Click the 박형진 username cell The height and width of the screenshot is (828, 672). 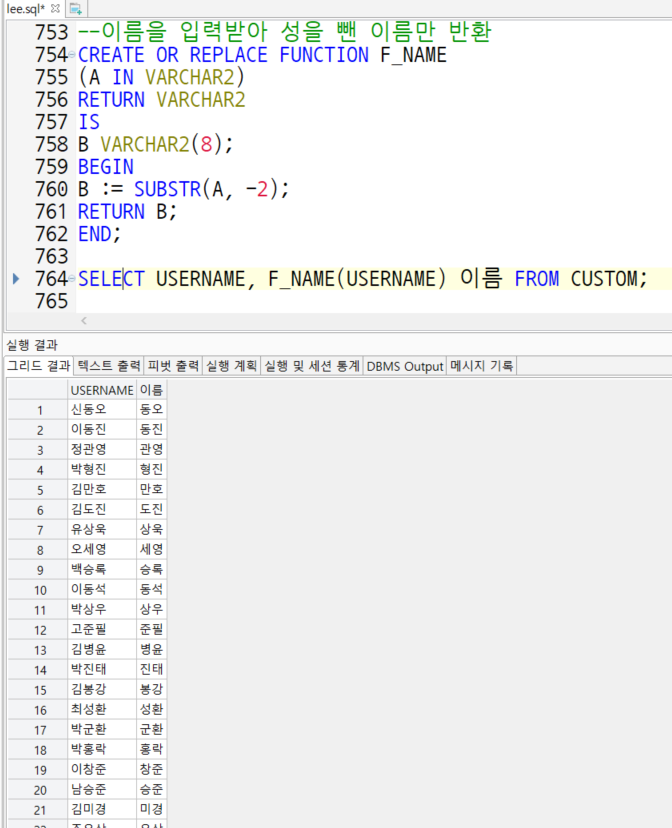[x=102, y=469]
